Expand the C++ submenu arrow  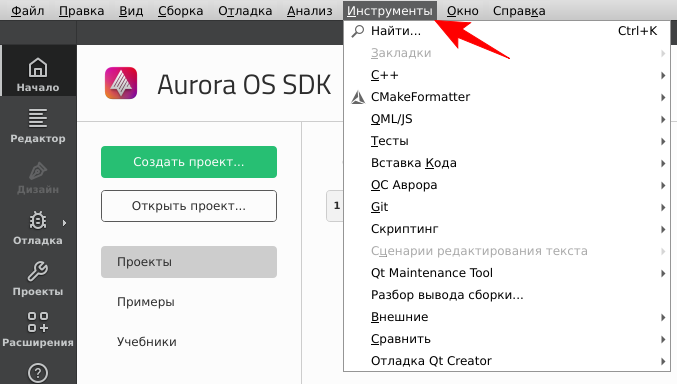[663, 76]
